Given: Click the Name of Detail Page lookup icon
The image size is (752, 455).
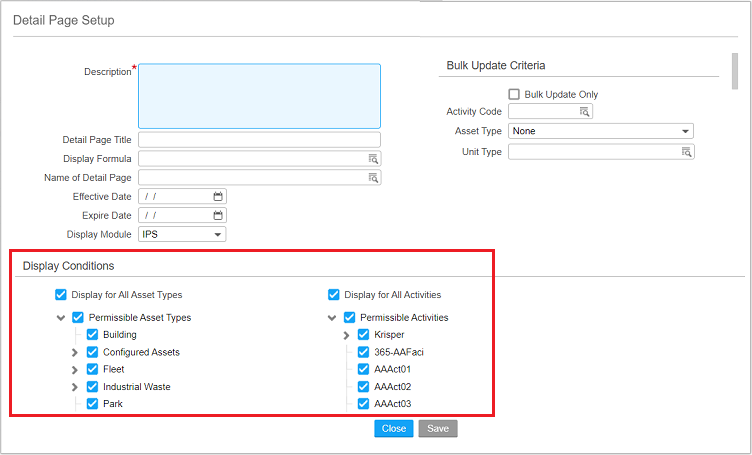Looking at the screenshot, I should click(373, 178).
